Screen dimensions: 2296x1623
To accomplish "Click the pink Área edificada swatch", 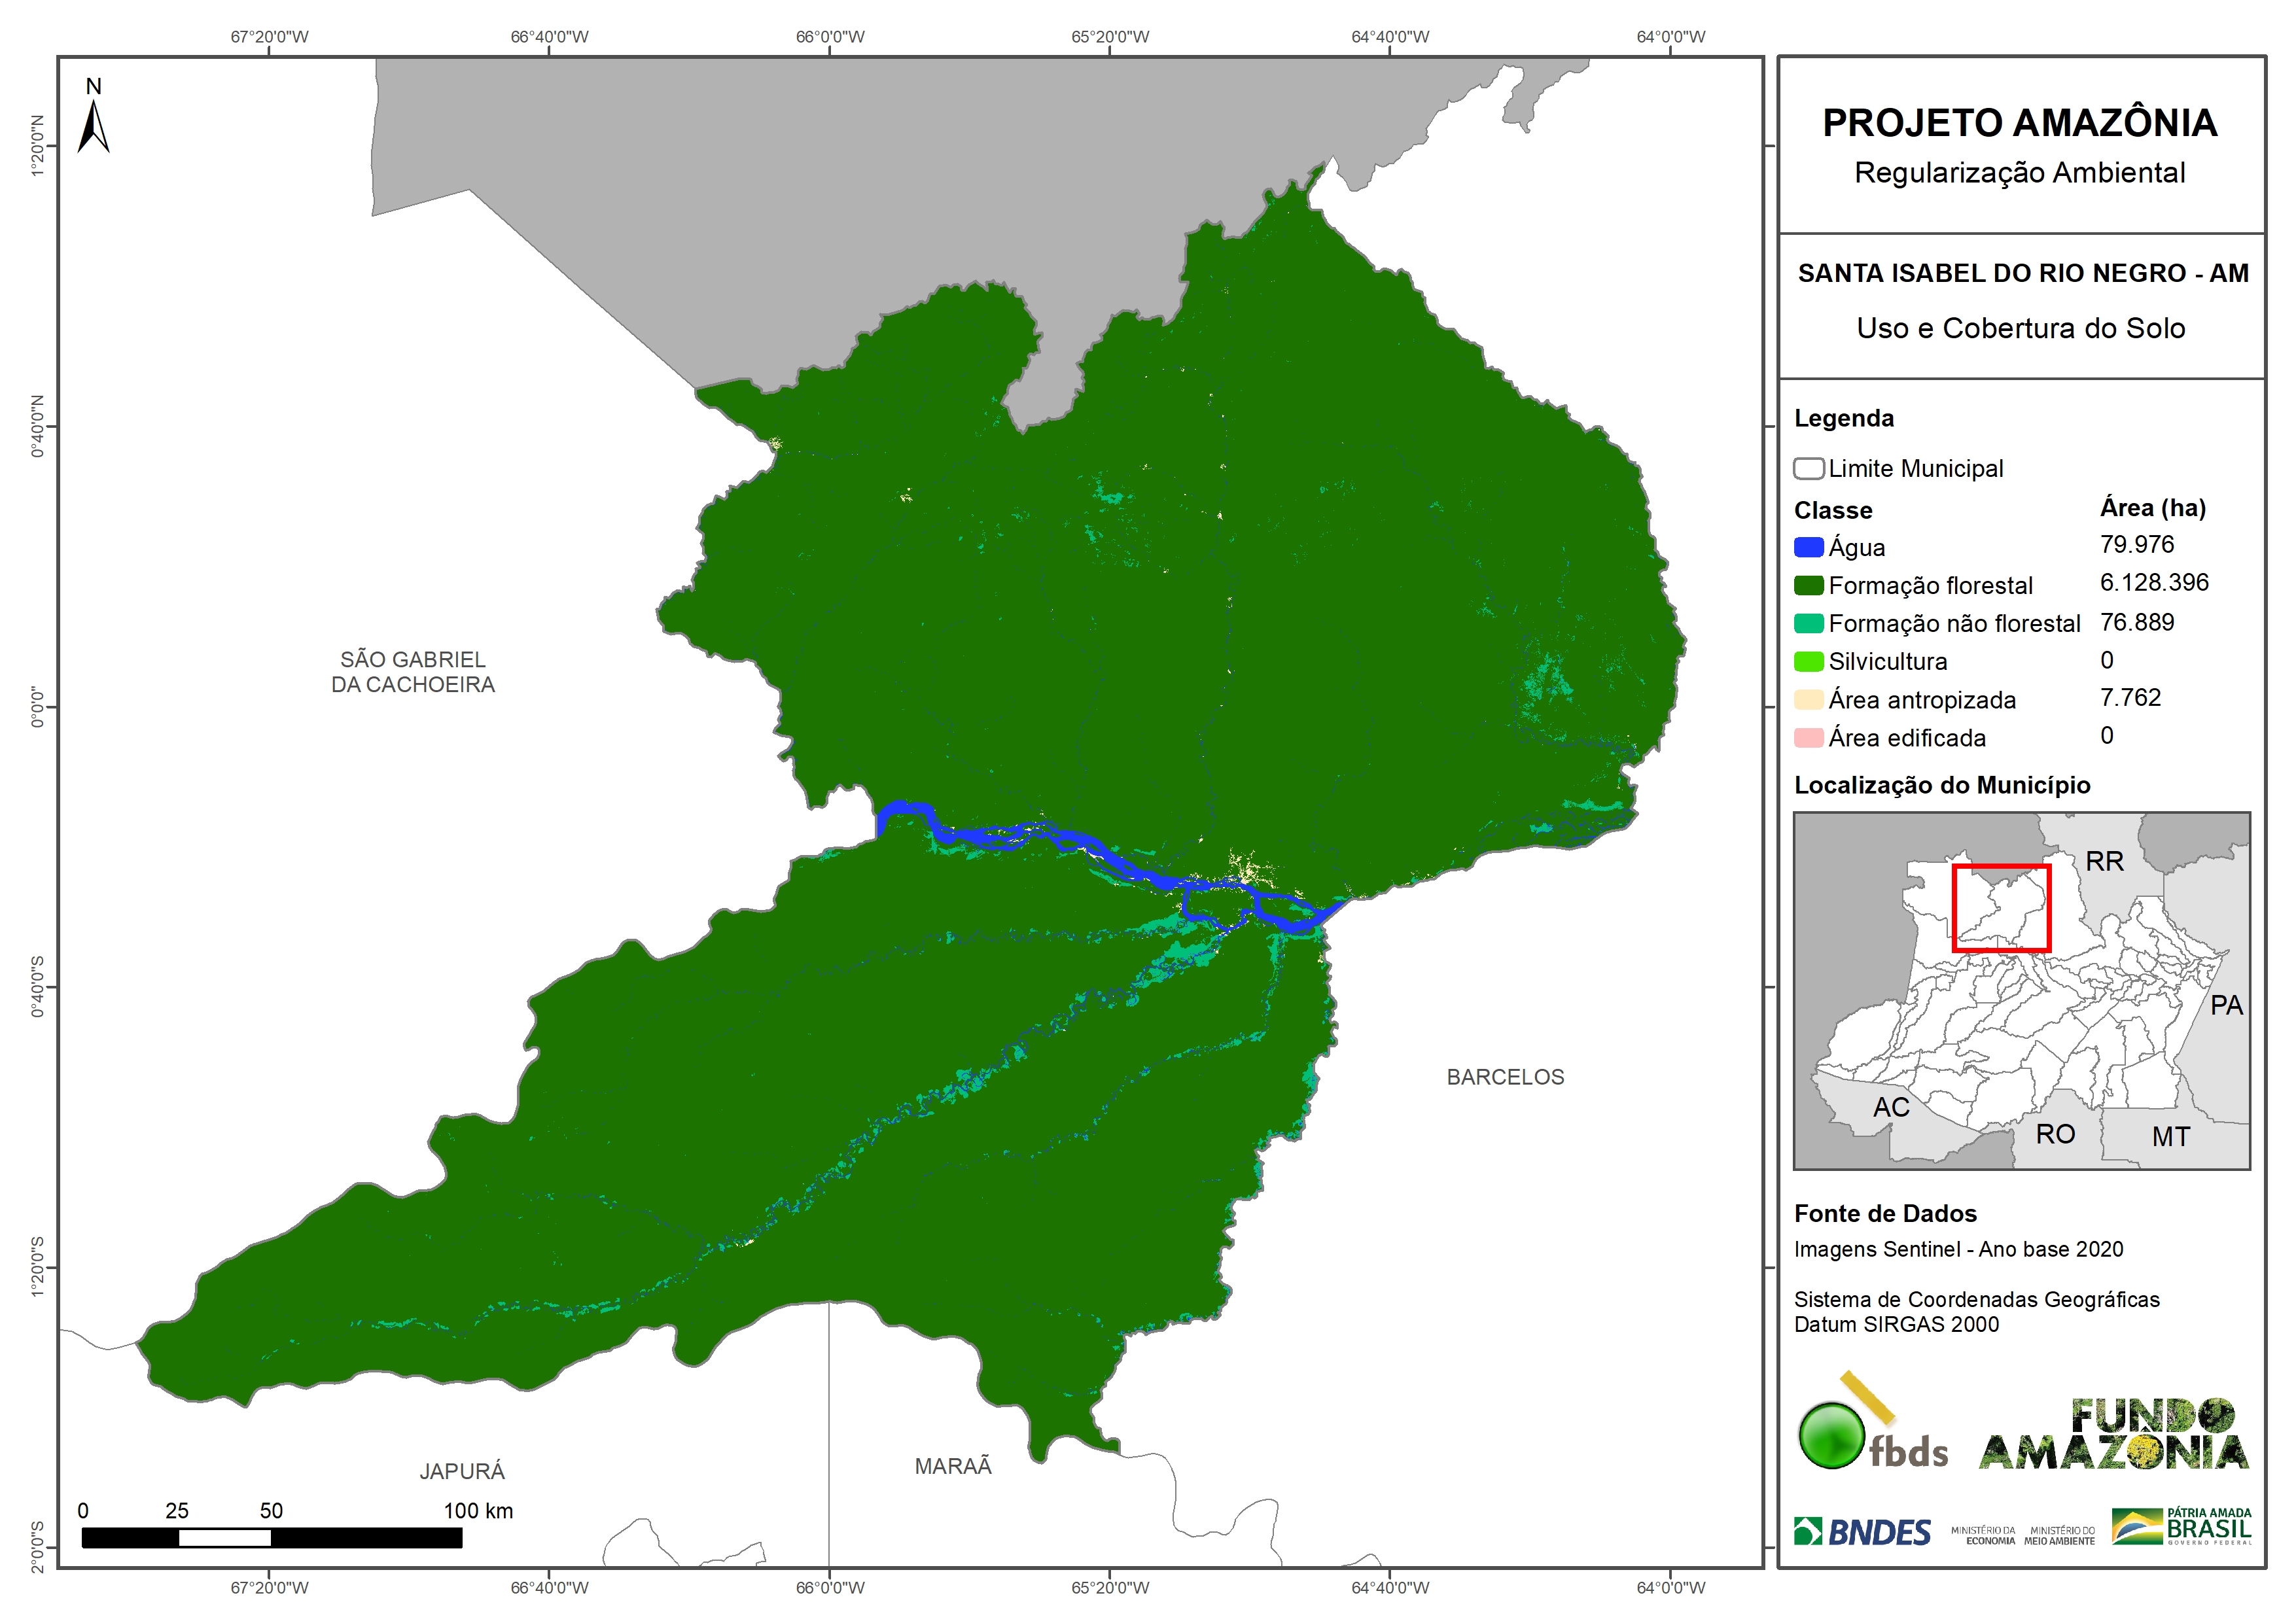I will pos(1808,738).
